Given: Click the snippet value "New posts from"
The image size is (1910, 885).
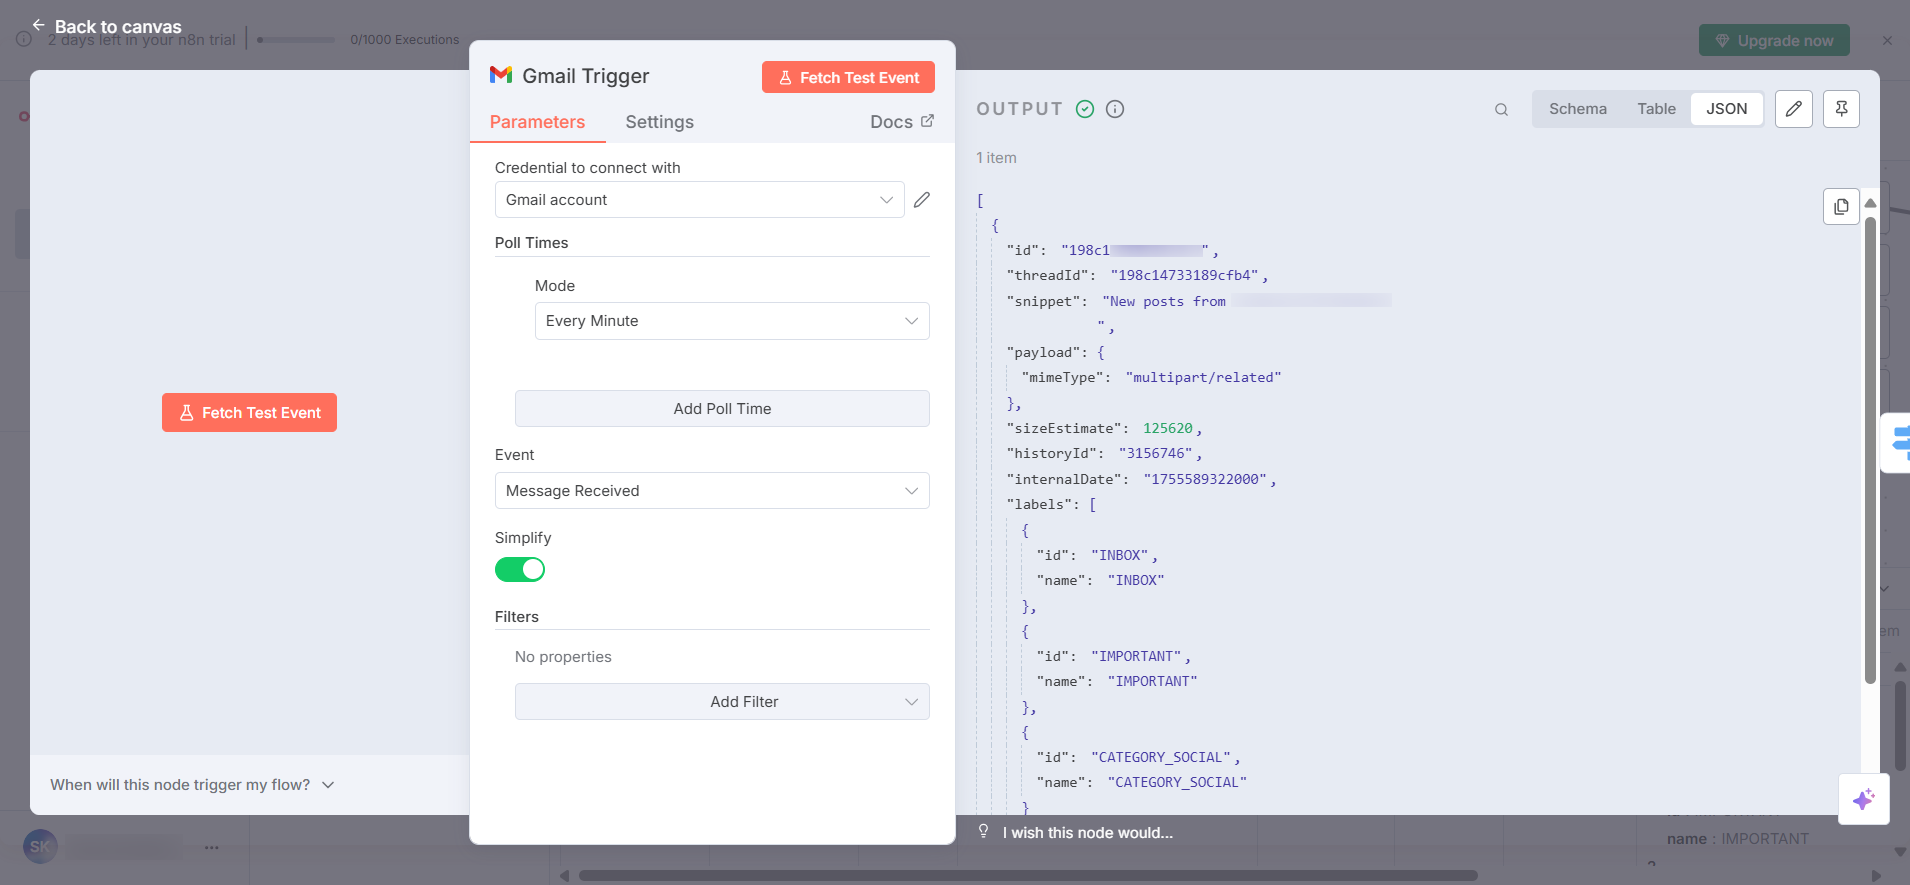Looking at the screenshot, I should (1165, 302).
